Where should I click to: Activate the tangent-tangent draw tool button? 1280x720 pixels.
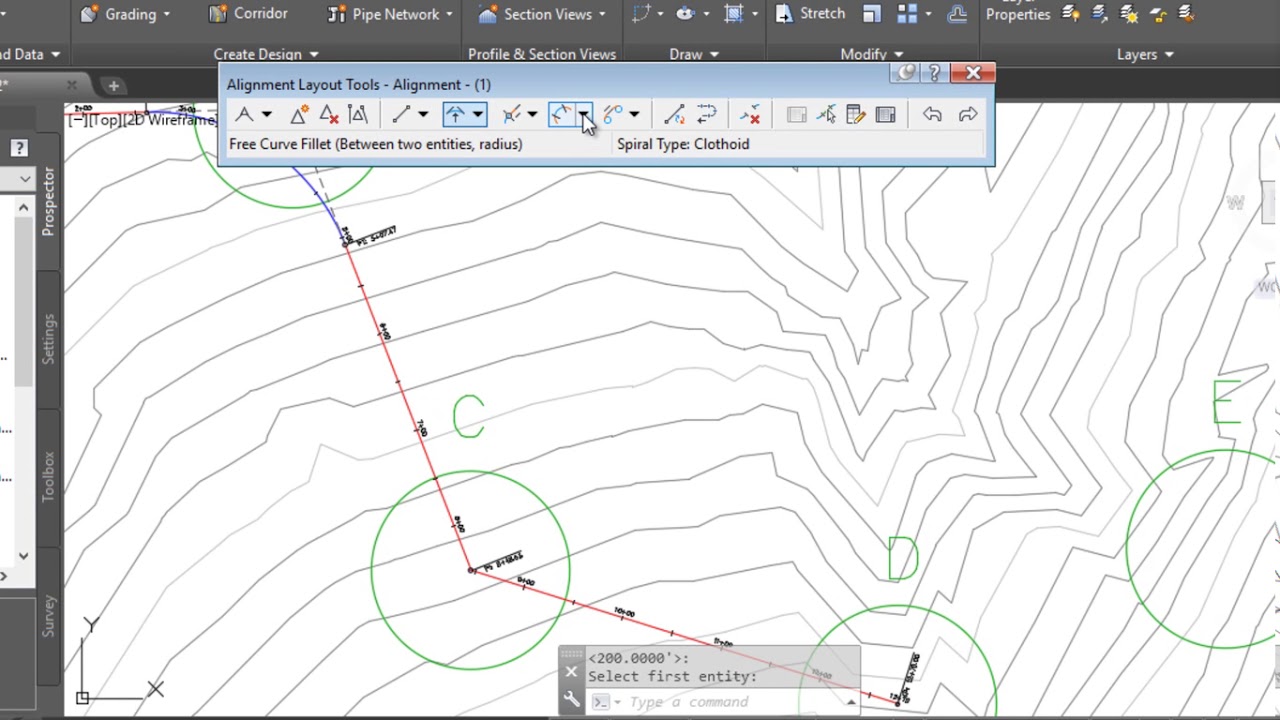(x=245, y=115)
